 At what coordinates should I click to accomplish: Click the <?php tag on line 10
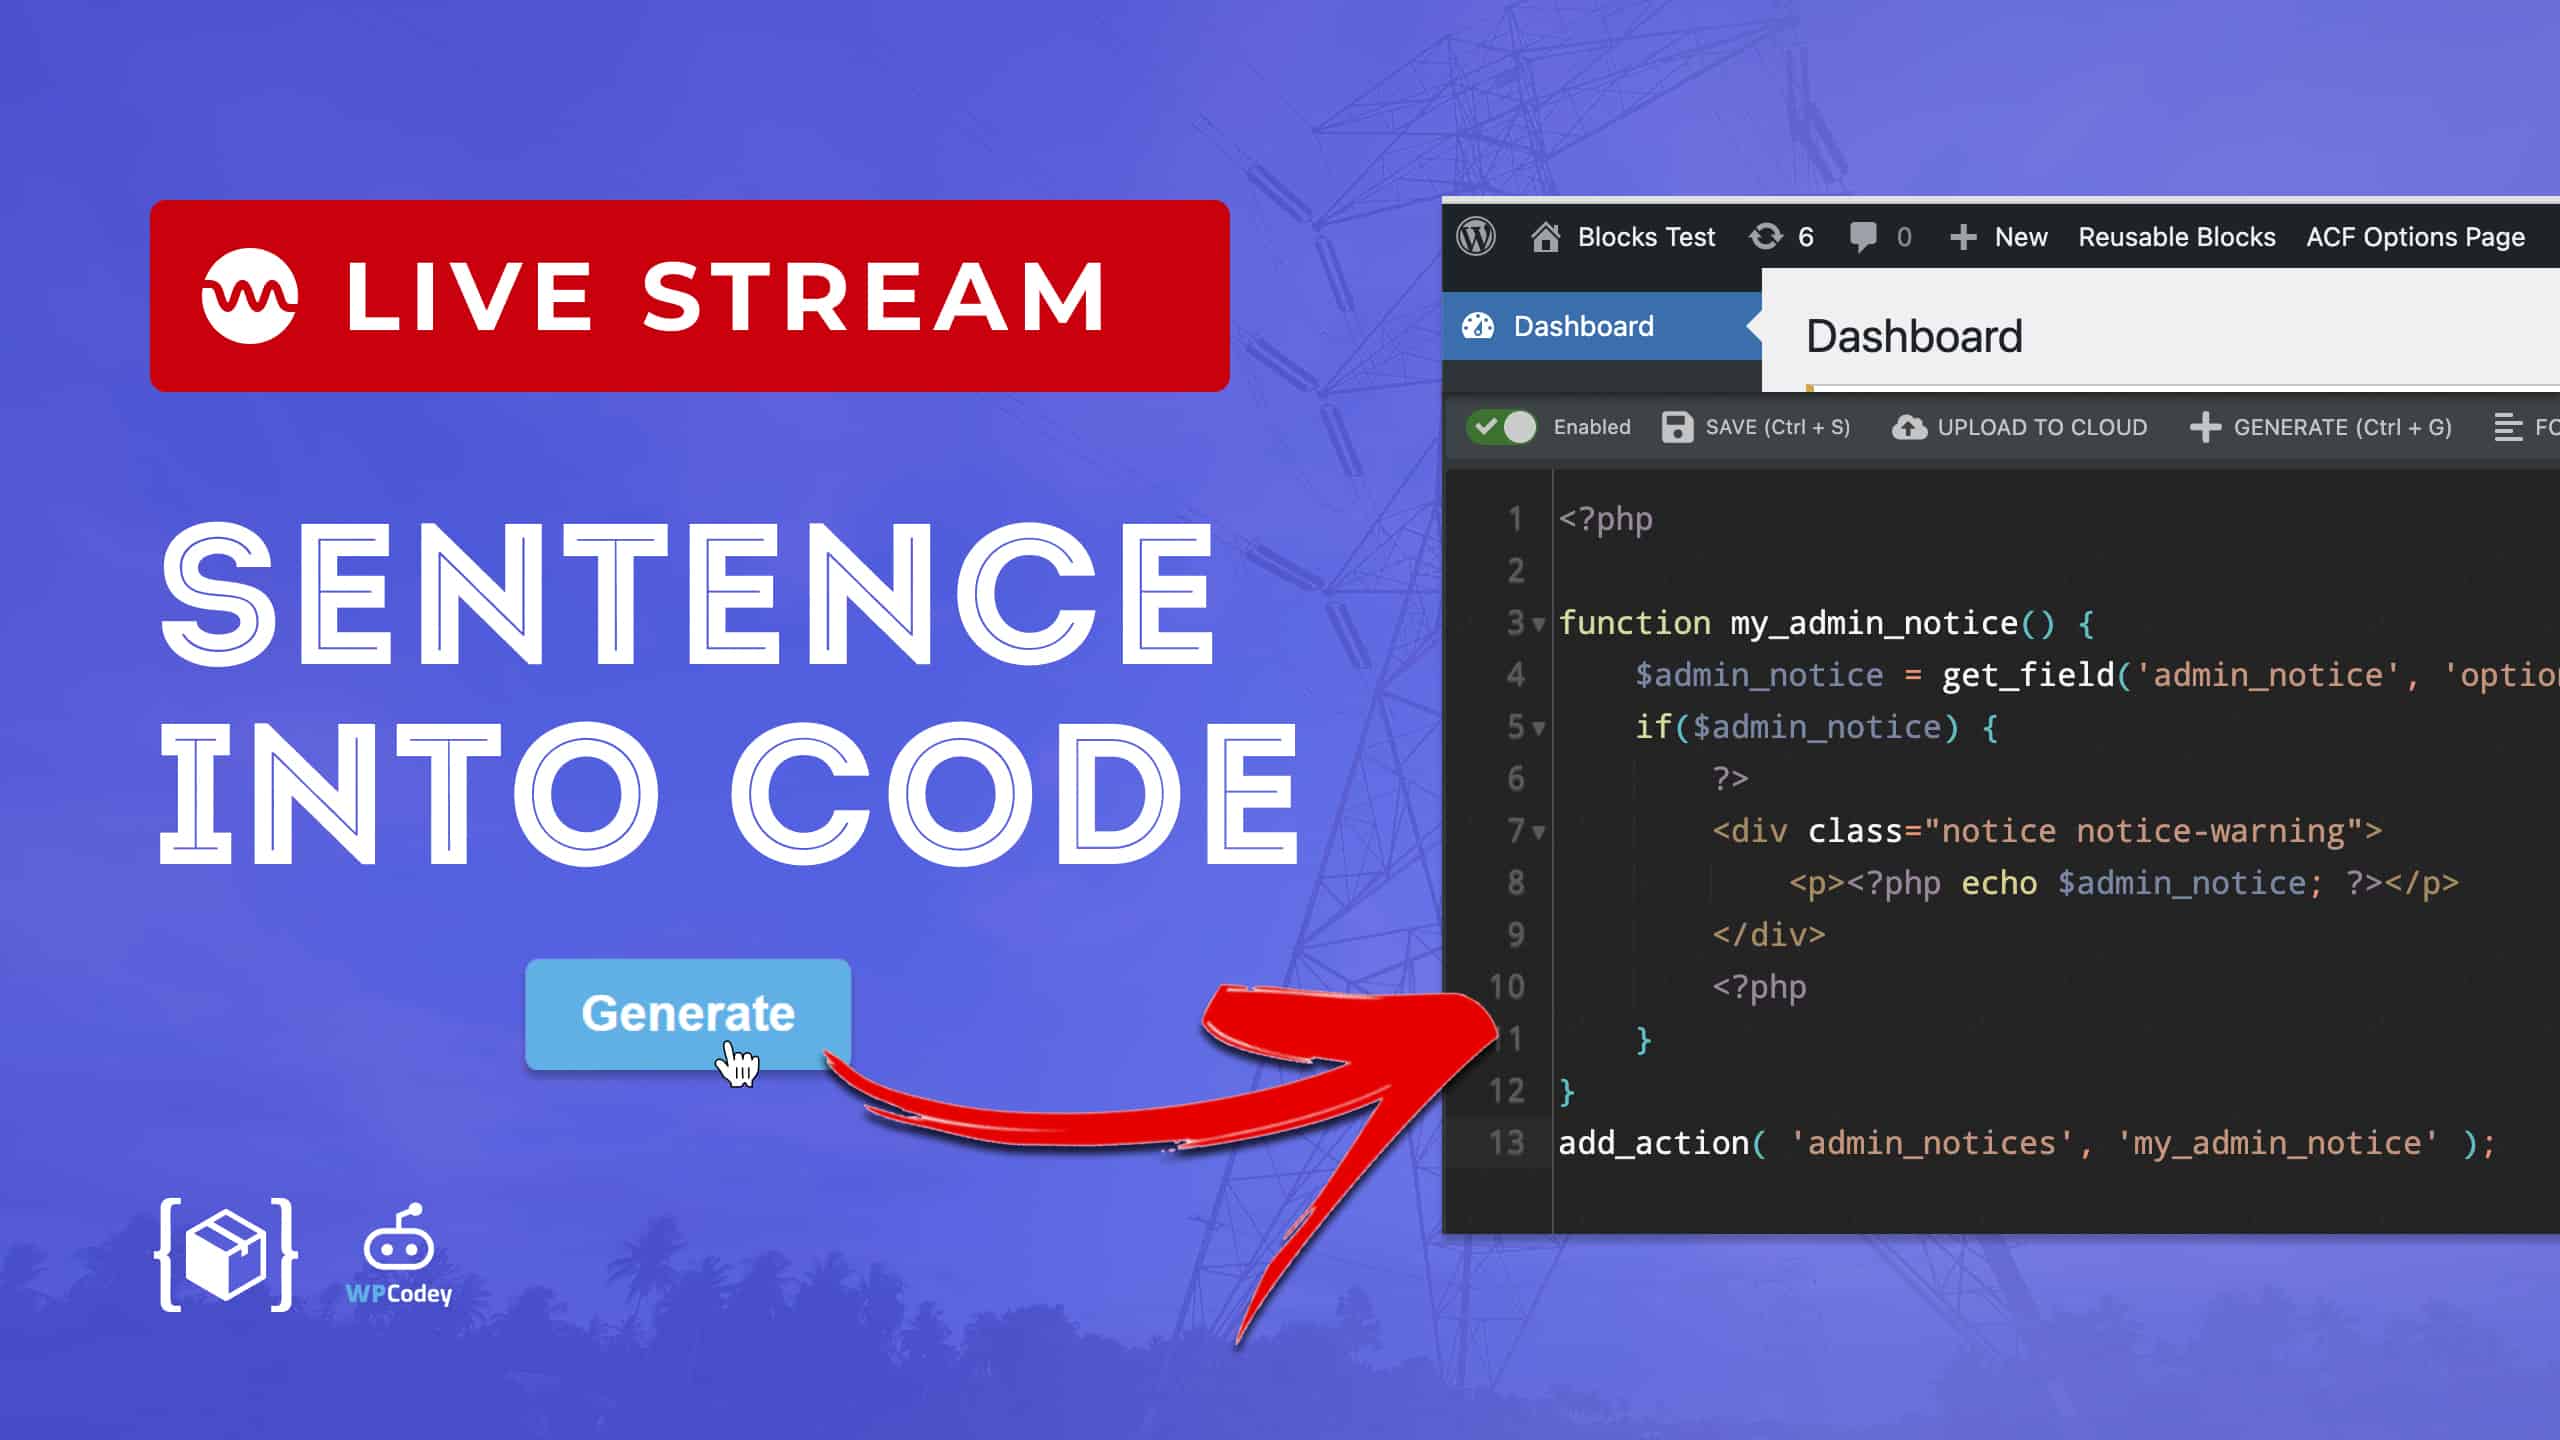click(1760, 987)
